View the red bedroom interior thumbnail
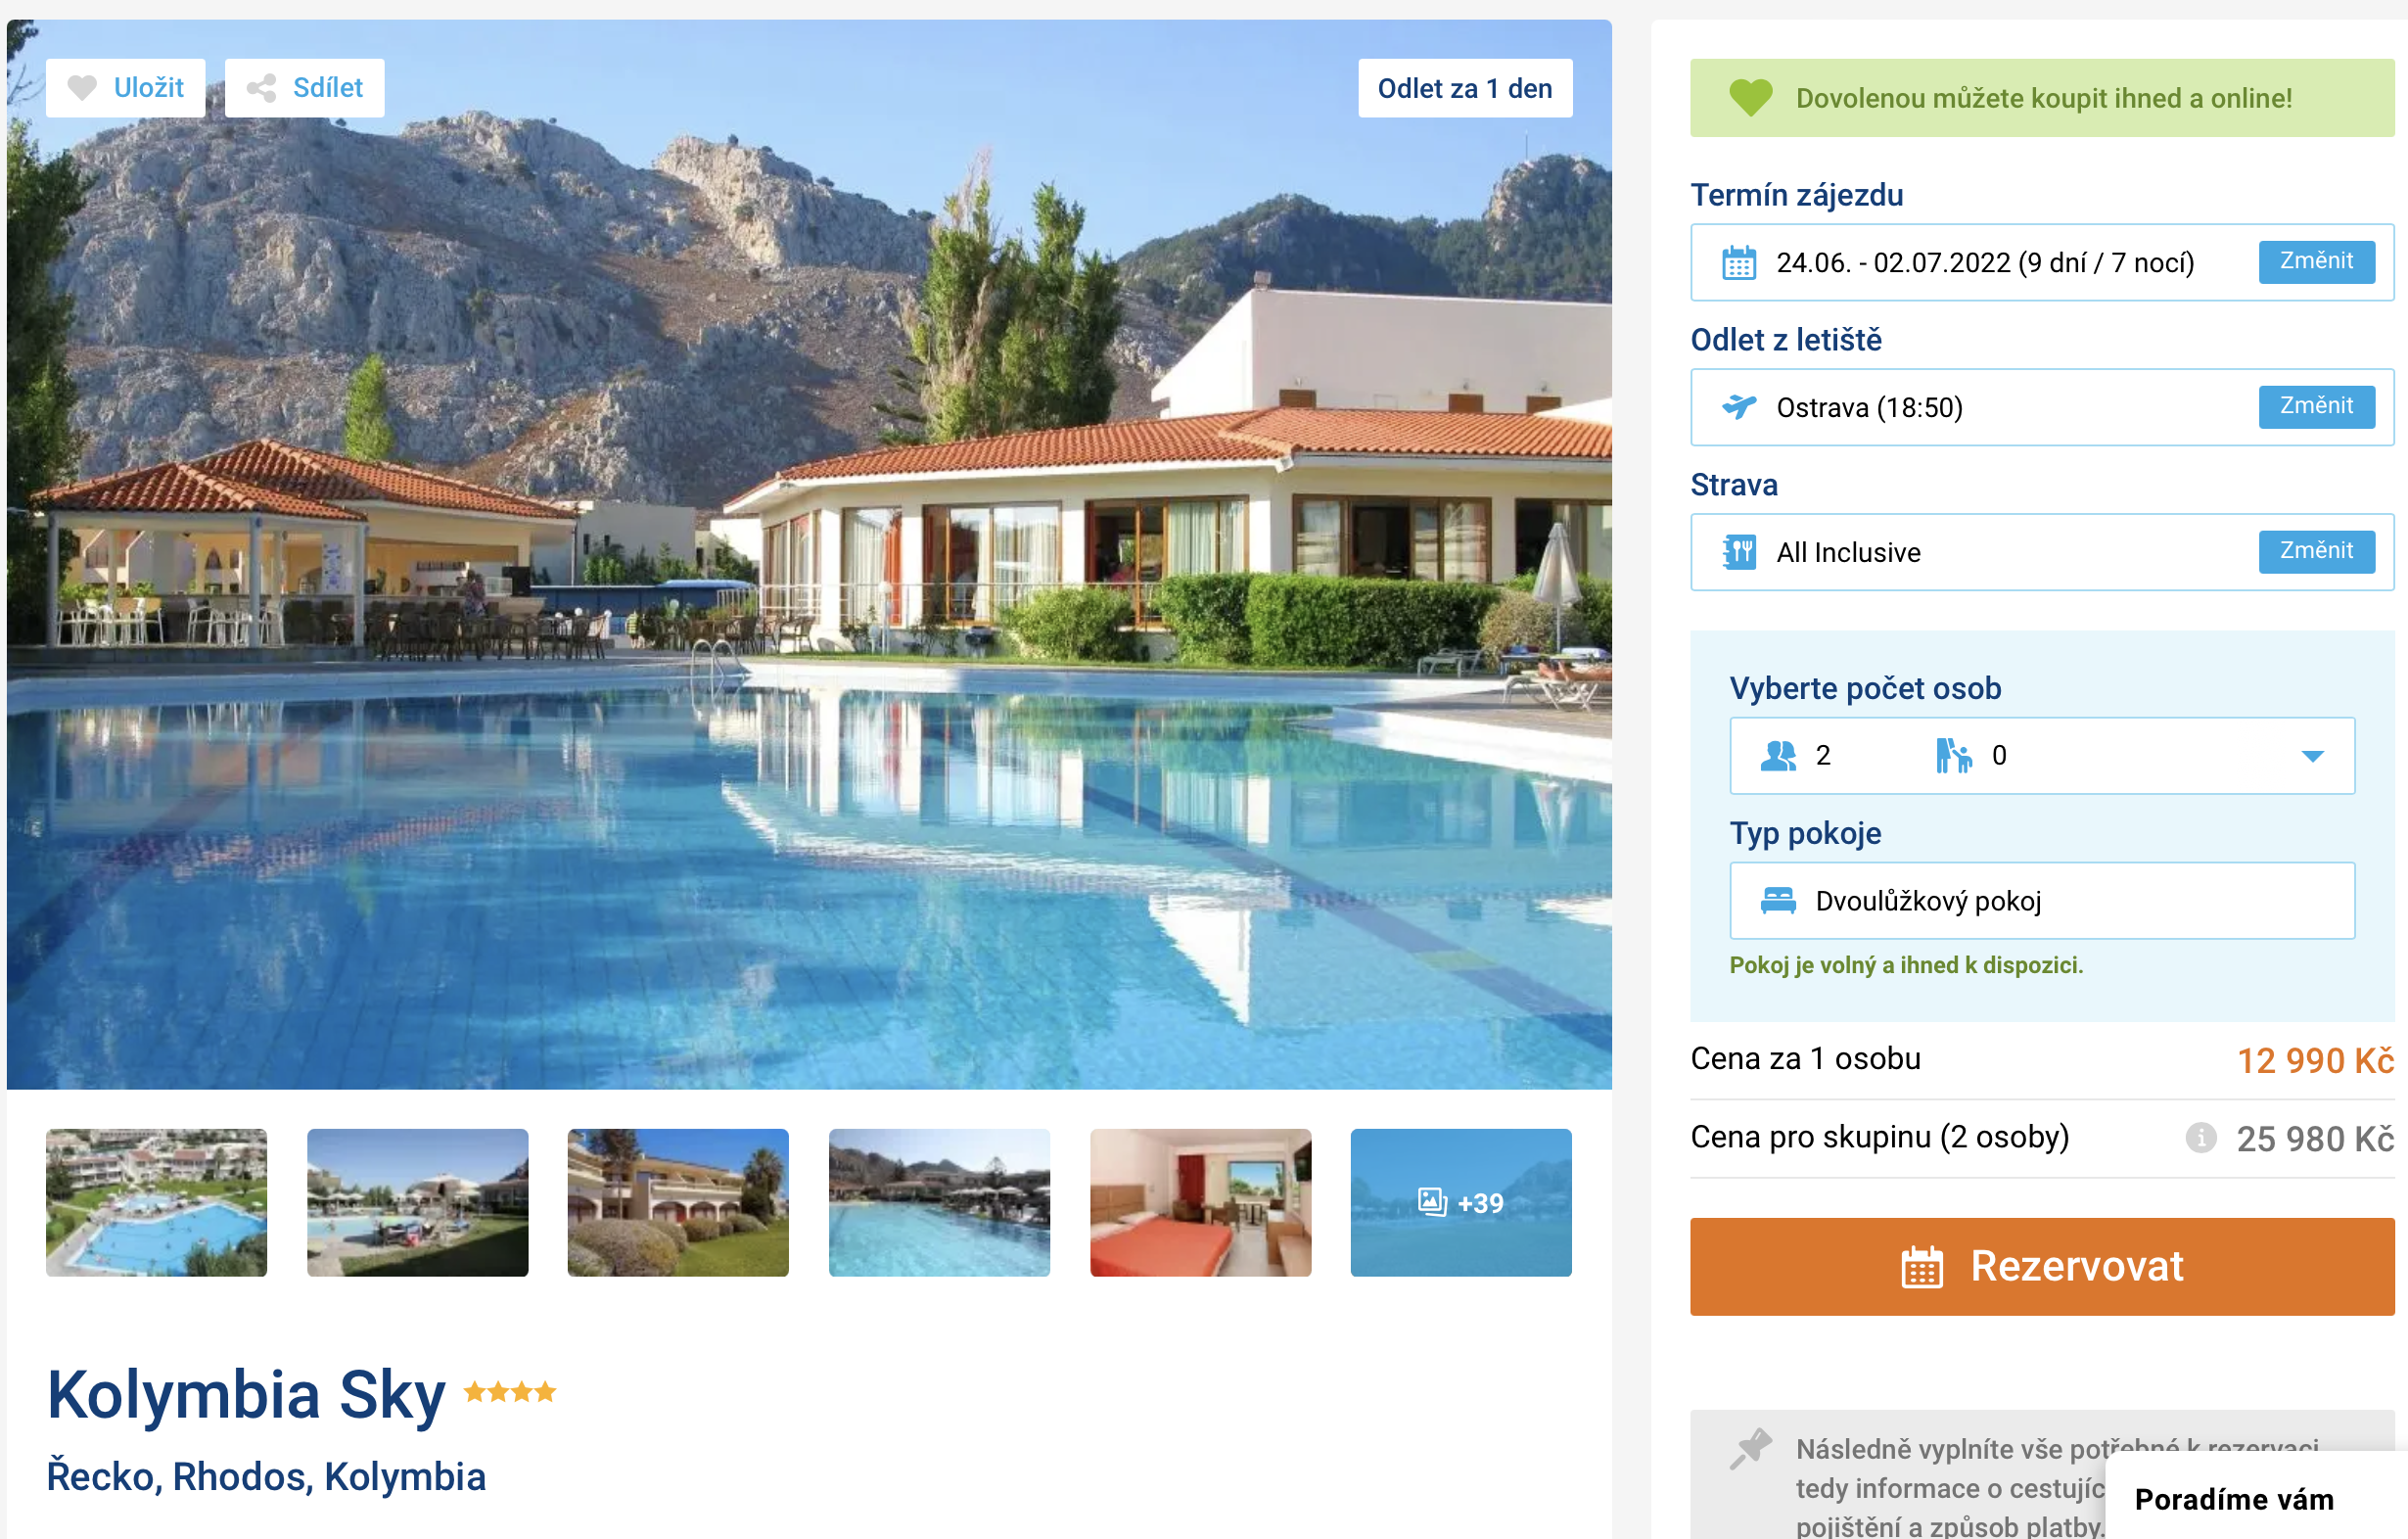Viewport: 2408px width, 1539px height. coord(1200,1203)
